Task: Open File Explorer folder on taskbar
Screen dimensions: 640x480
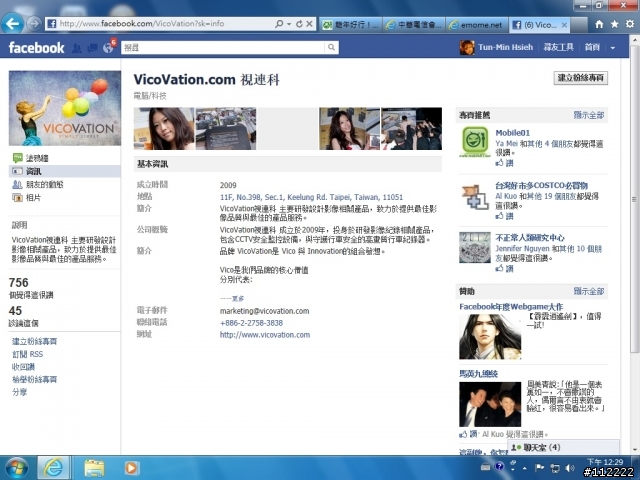Action: click(94, 468)
